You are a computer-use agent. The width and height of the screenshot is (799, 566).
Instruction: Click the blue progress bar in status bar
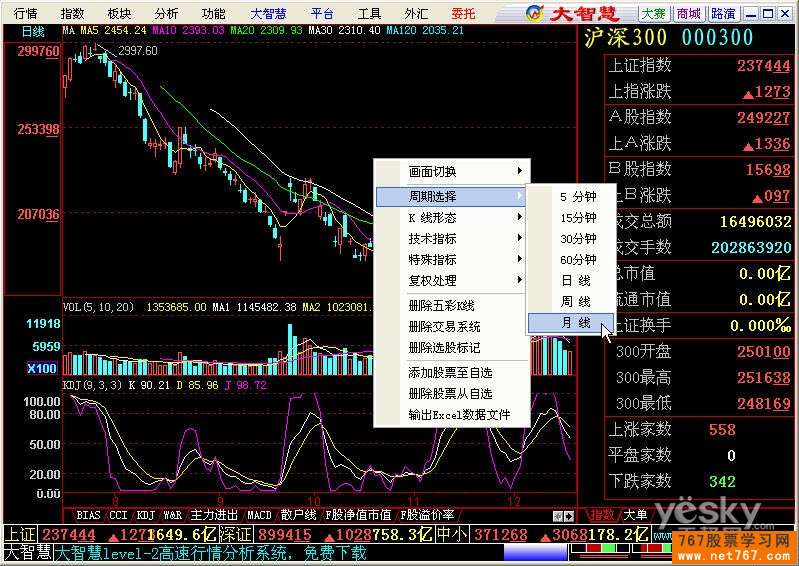(535, 553)
